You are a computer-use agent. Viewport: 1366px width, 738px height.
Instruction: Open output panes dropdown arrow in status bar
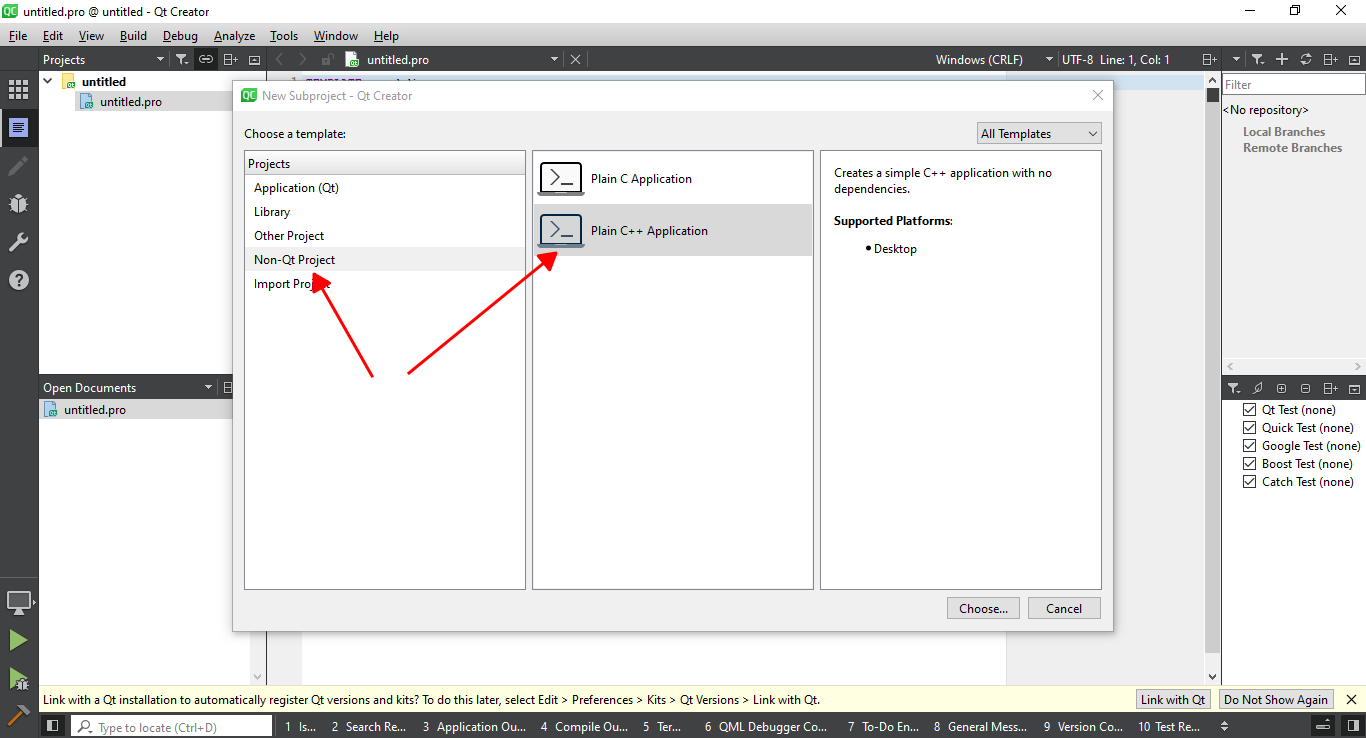coord(1224,727)
